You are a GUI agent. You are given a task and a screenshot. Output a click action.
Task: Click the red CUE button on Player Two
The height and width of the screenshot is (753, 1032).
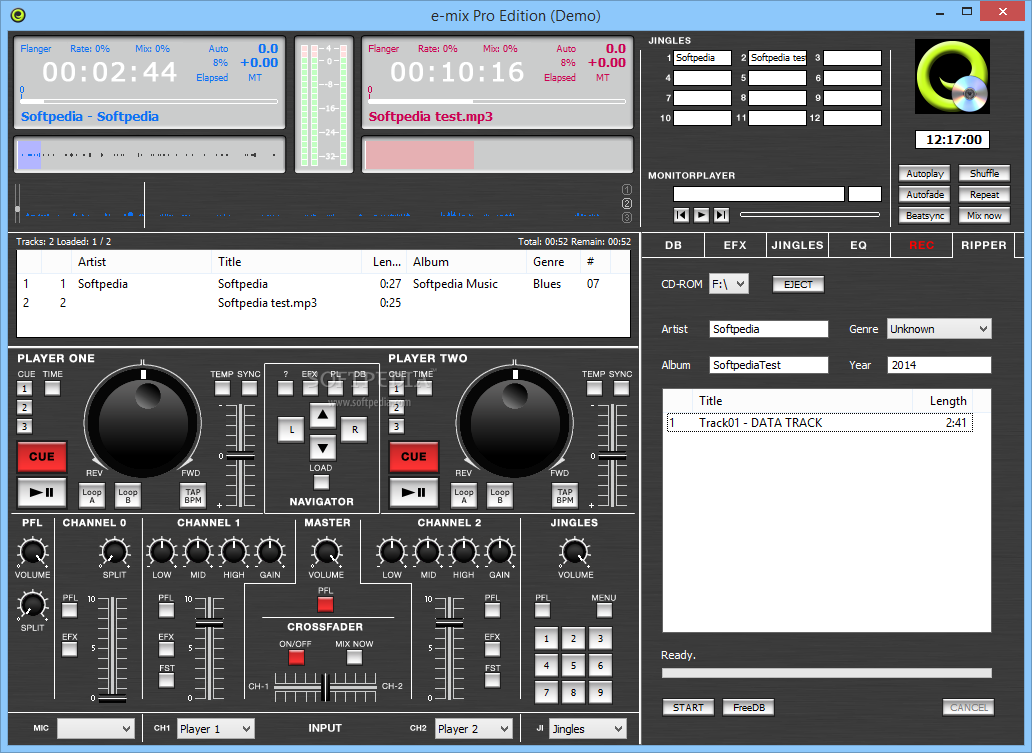click(414, 457)
